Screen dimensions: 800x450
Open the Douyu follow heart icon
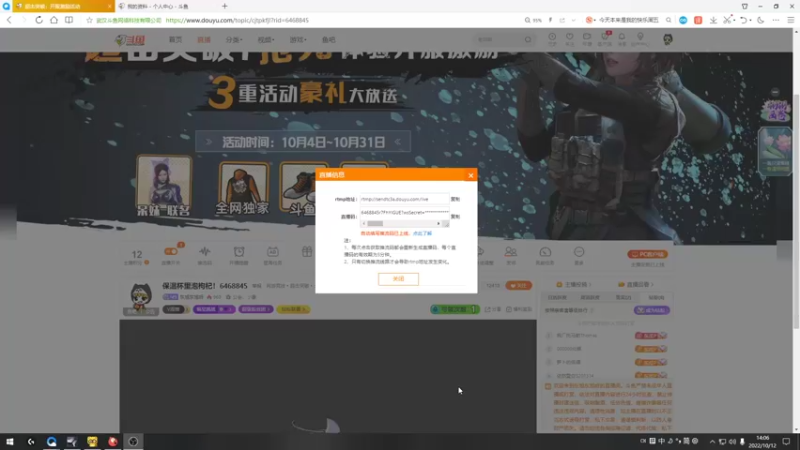569,39
